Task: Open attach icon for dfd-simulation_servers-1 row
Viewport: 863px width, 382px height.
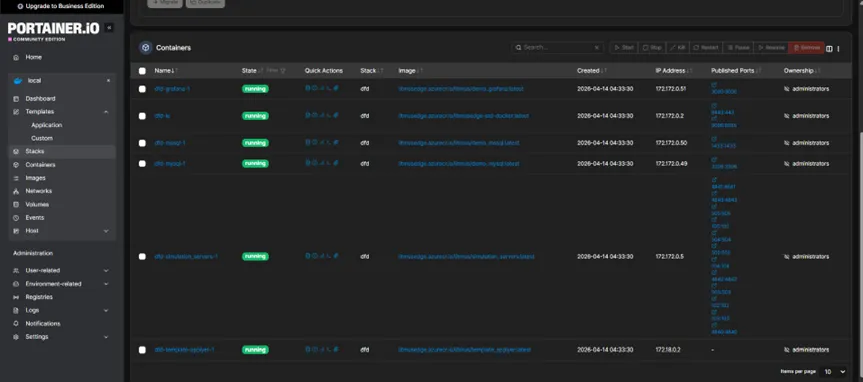Action: click(336, 256)
